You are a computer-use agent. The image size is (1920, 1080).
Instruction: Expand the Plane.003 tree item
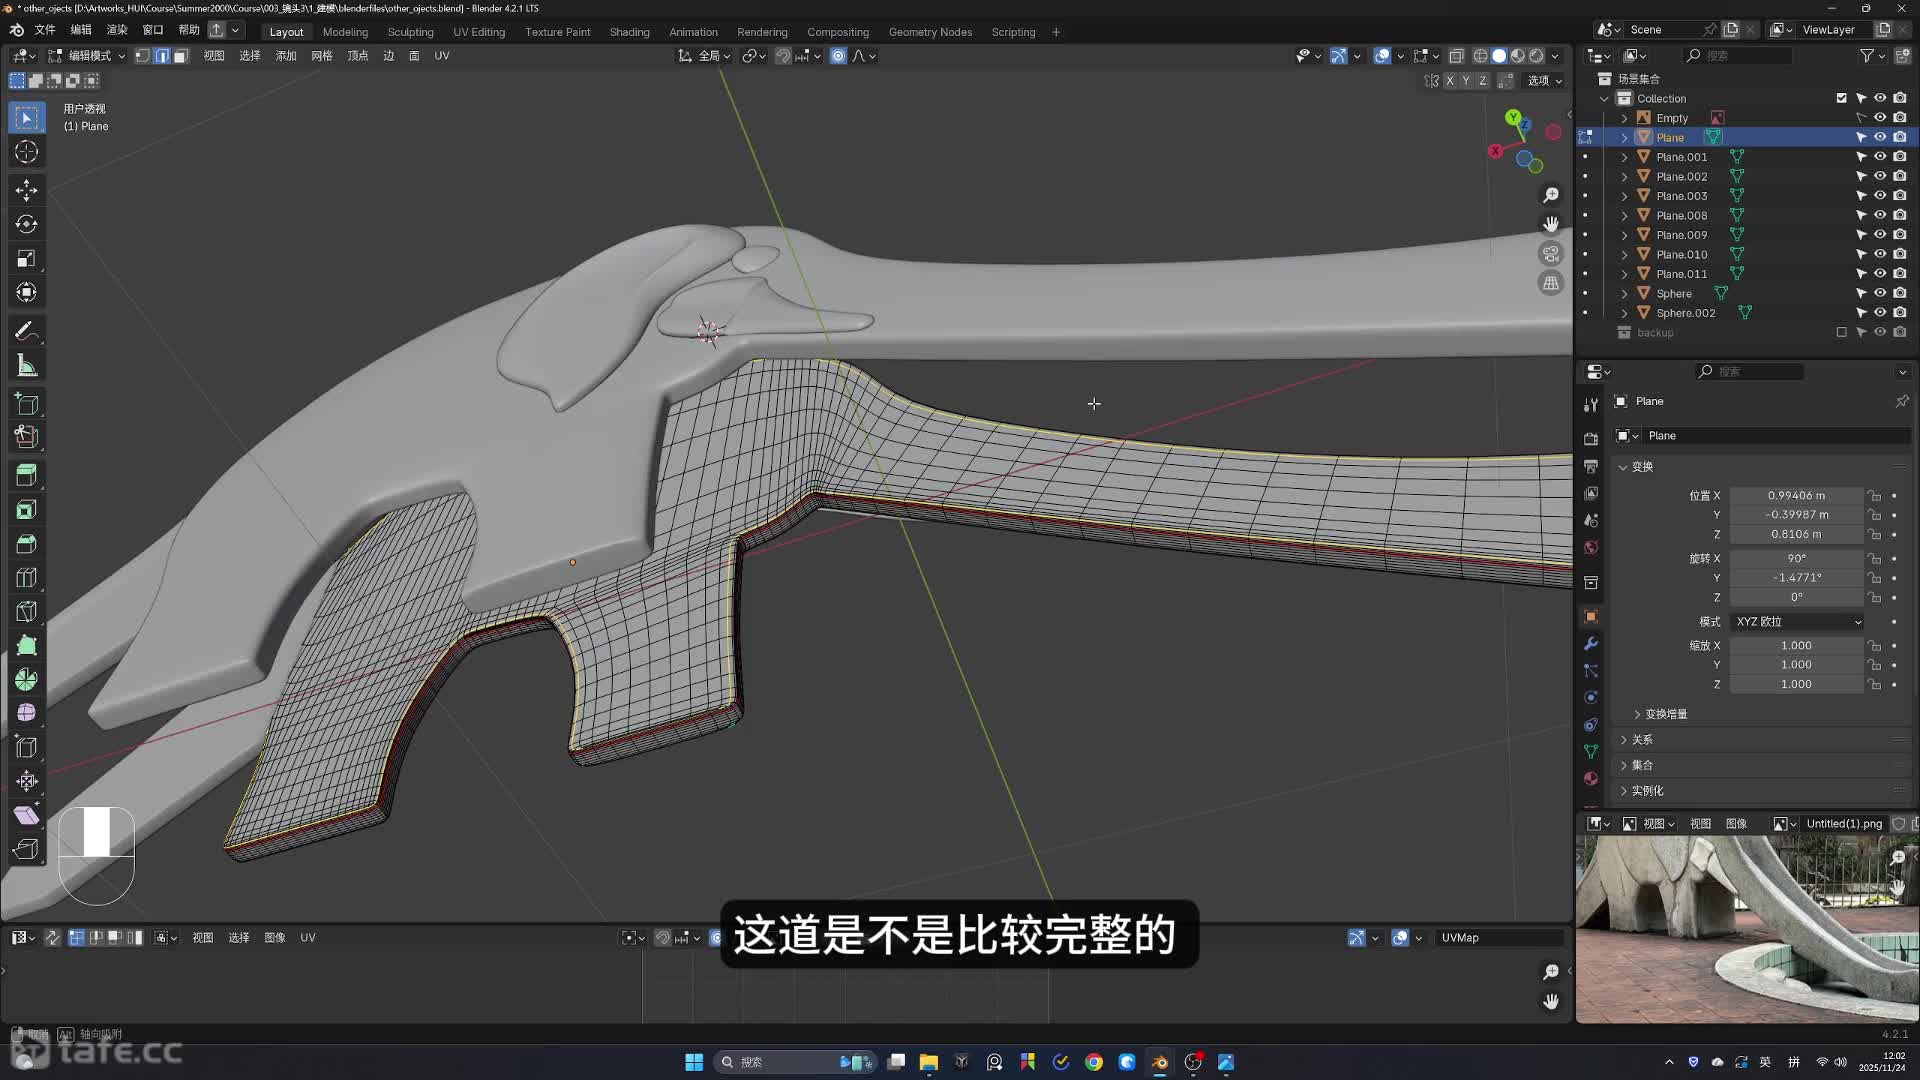click(1625, 196)
